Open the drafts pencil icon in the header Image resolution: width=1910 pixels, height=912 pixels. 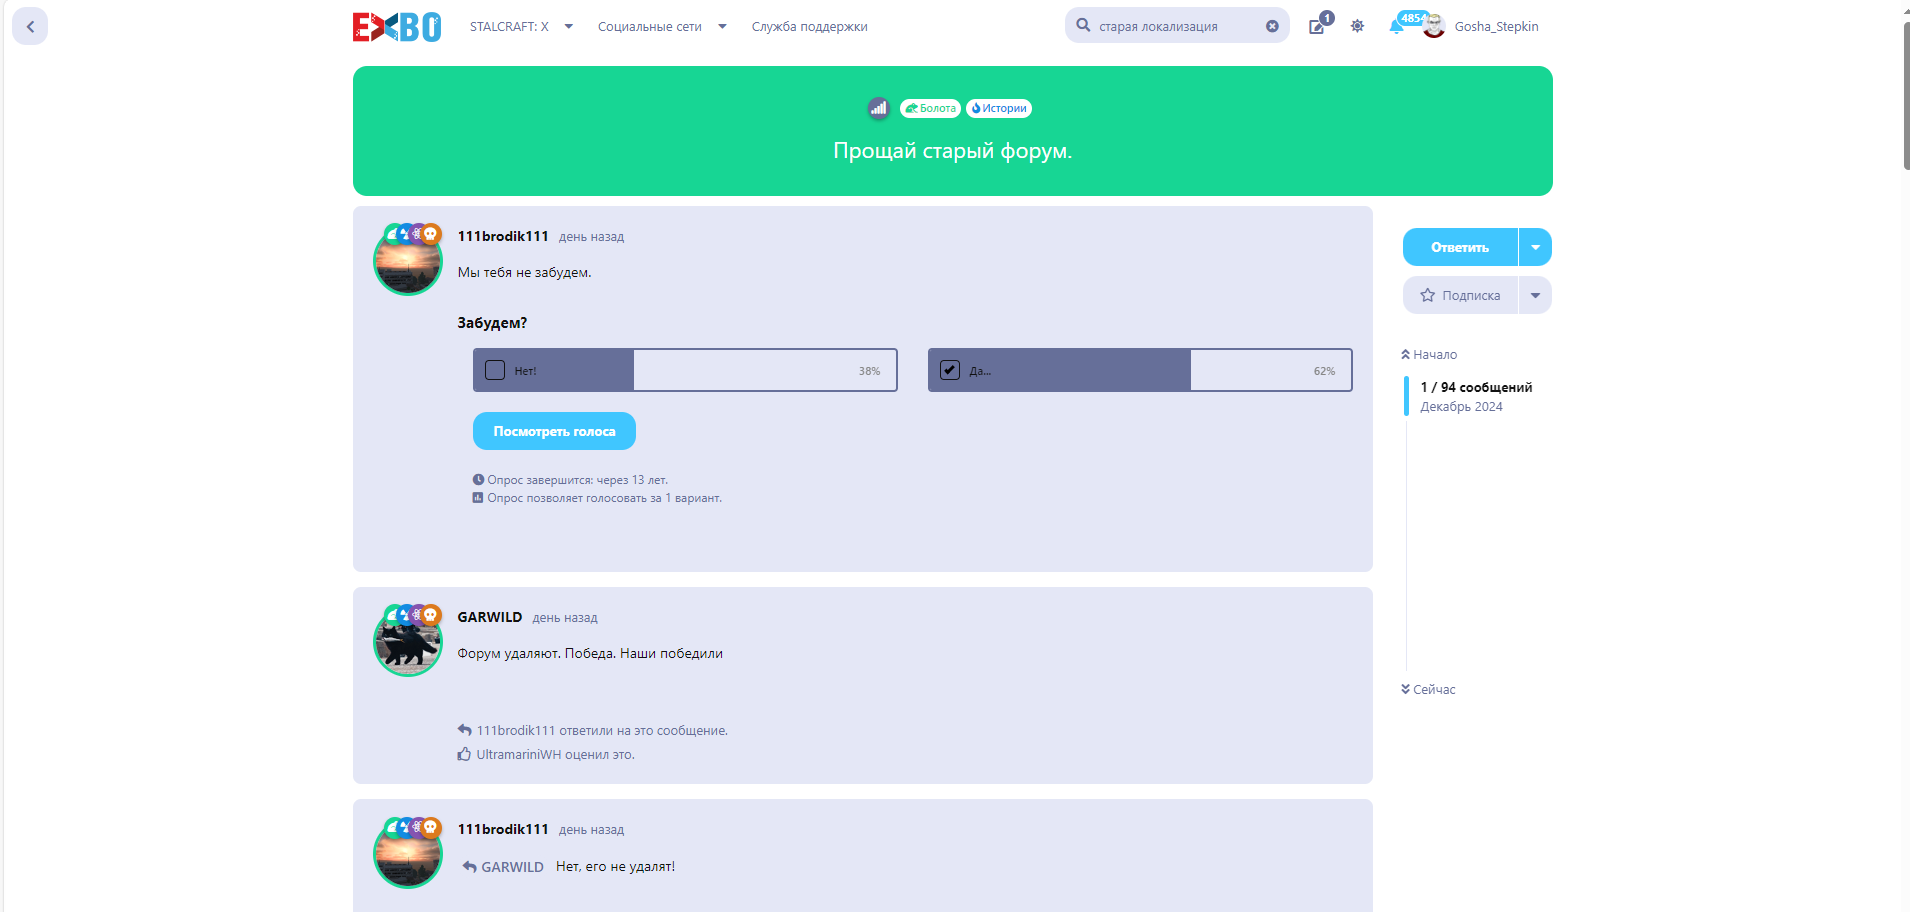(x=1318, y=26)
